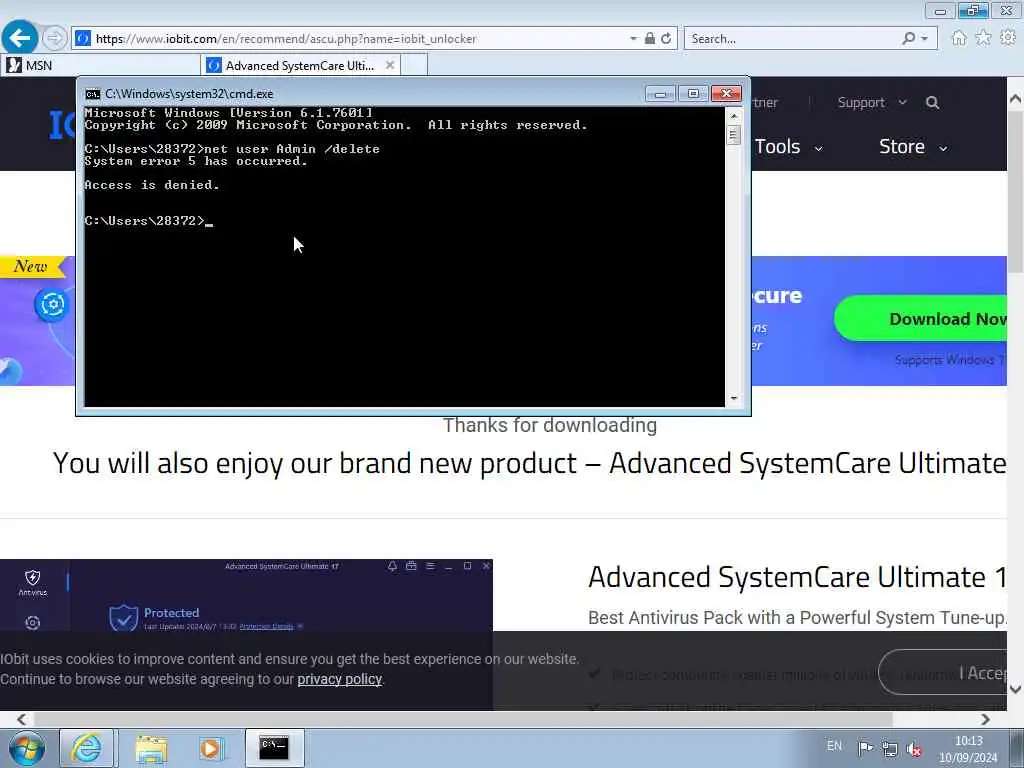Click the Windows Start orb
1024x768 pixels.
[26, 748]
